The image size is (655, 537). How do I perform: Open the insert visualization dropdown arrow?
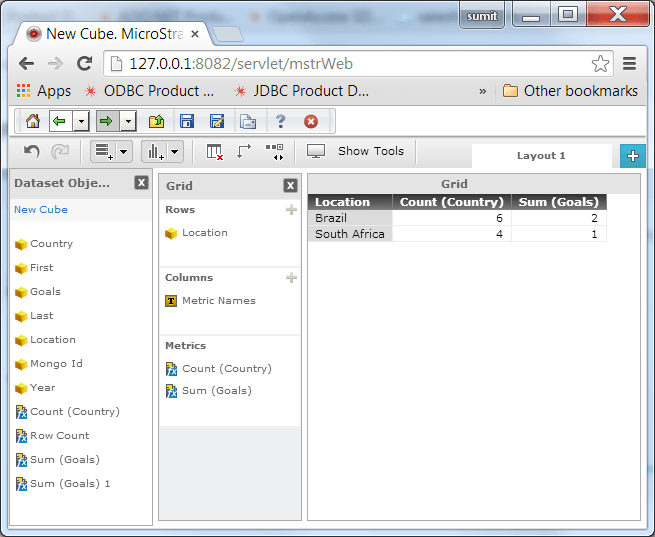[x=175, y=152]
